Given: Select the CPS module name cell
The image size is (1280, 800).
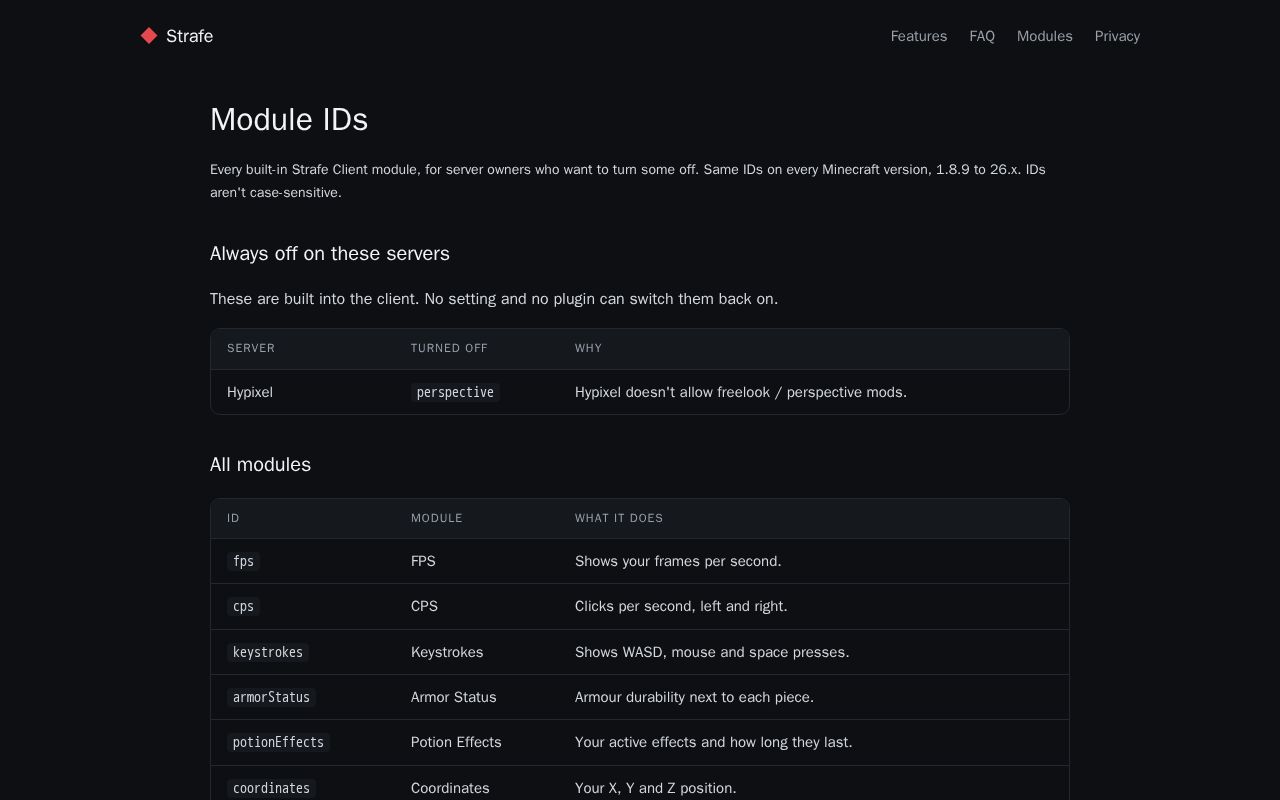Looking at the screenshot, I should click(x=424, y=606).
